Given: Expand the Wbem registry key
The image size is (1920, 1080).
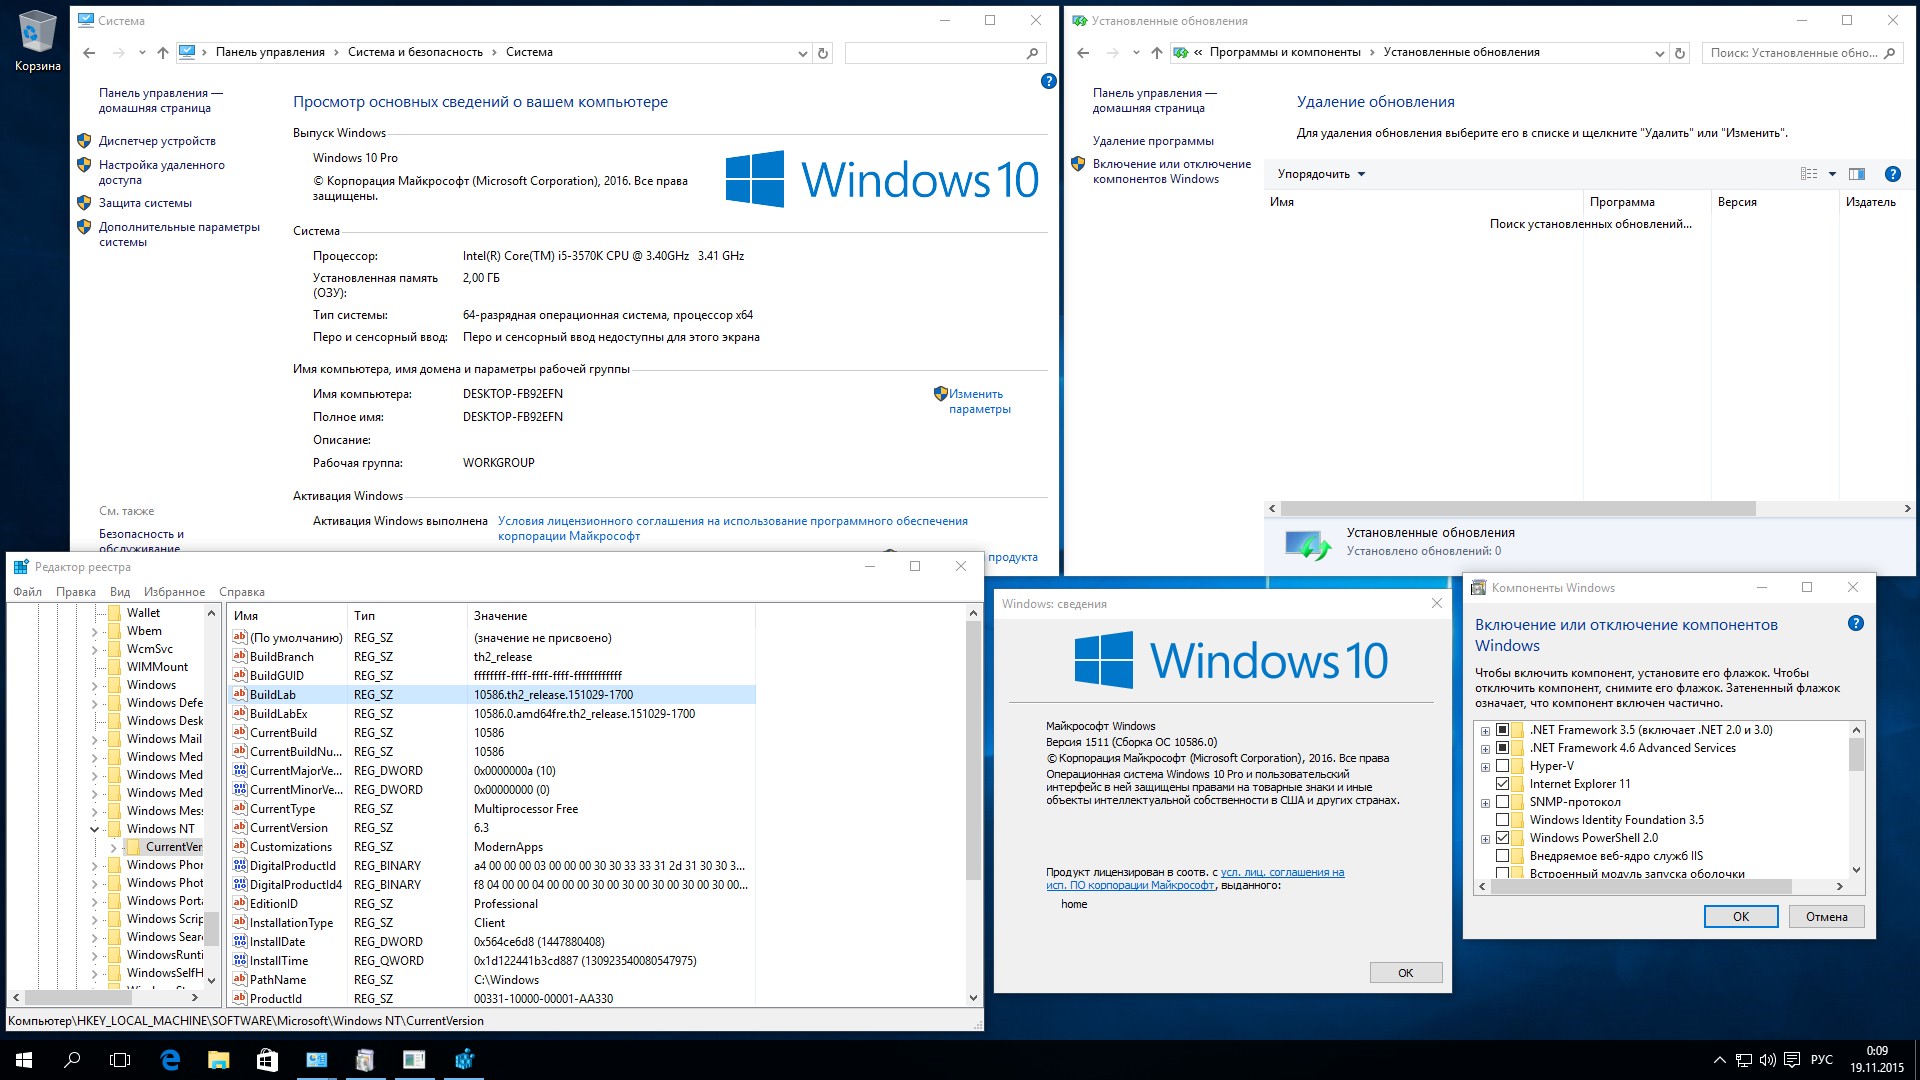Looking at the screenshot, I should [95, 631].
